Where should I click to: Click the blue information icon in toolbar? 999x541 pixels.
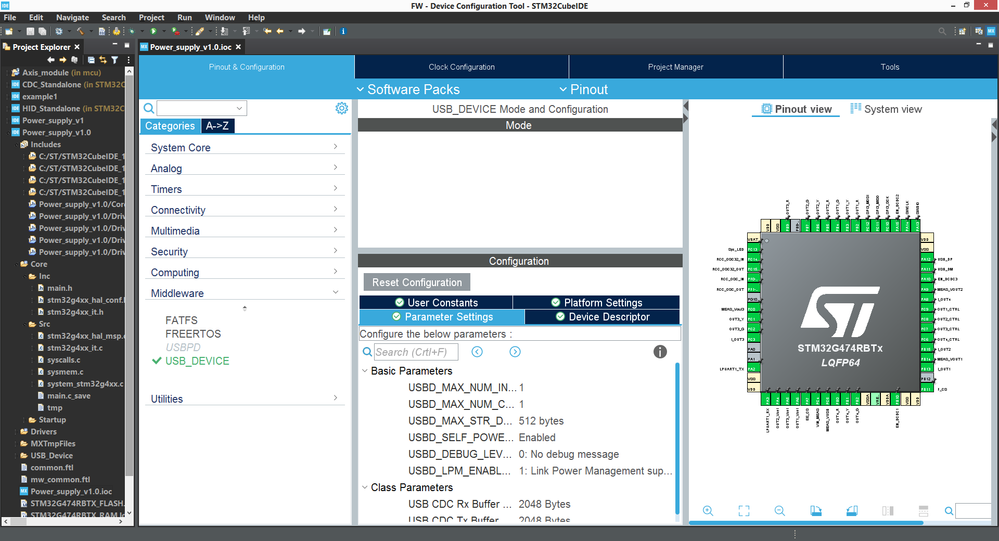coord(343,31)
